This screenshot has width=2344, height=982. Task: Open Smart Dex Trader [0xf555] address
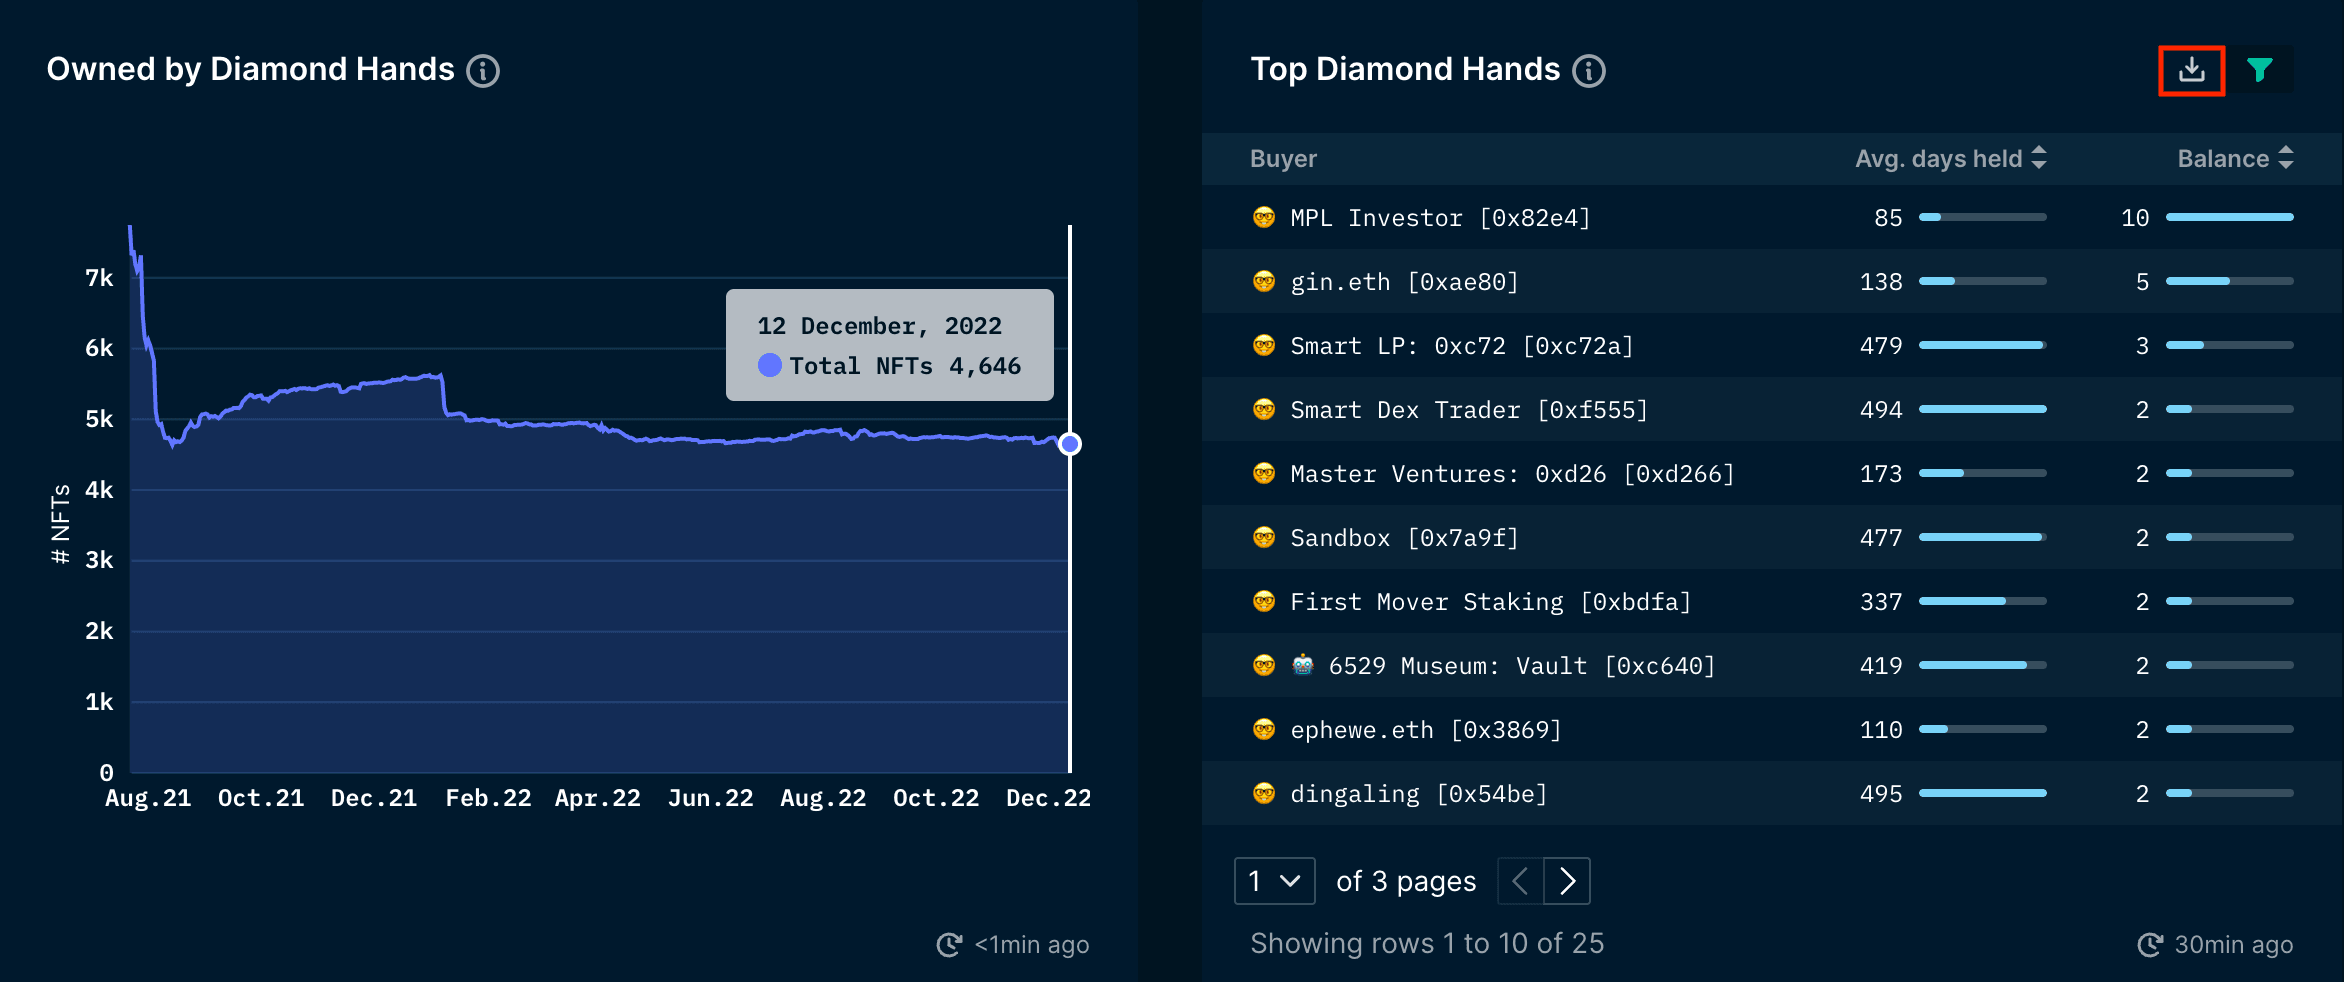point(1468,410)
